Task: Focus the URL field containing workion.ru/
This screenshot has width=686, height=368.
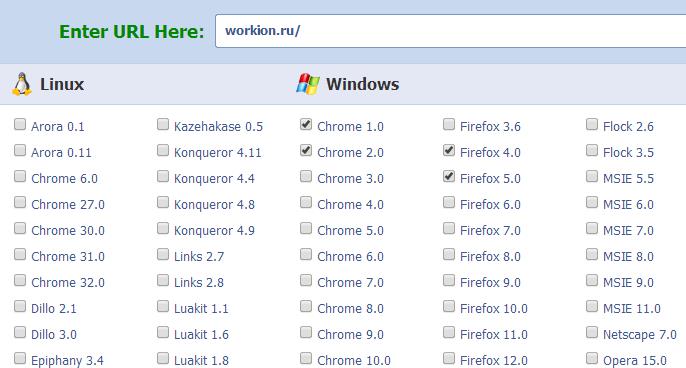Action: pos(451,31)
